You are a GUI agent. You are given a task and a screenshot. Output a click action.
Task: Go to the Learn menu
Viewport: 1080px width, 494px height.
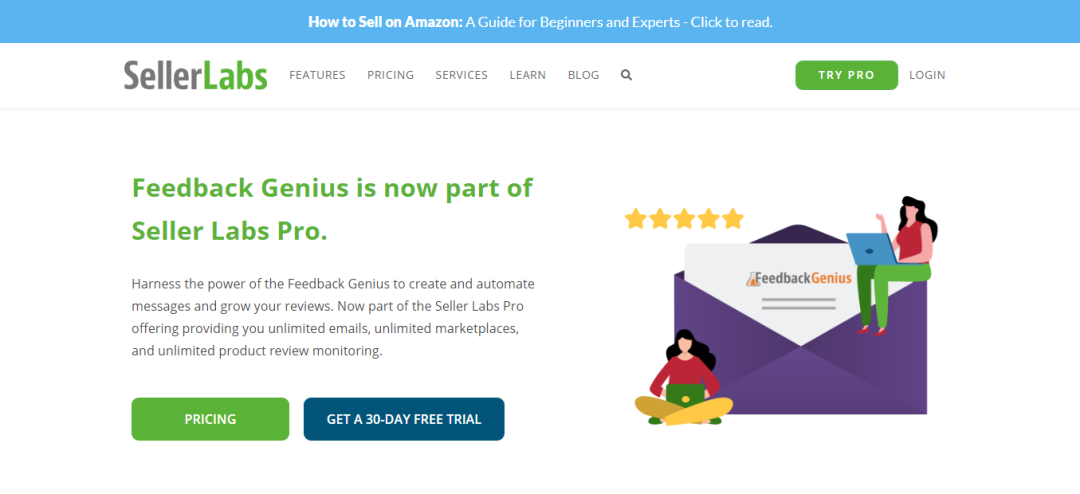(x=528, y=75)
